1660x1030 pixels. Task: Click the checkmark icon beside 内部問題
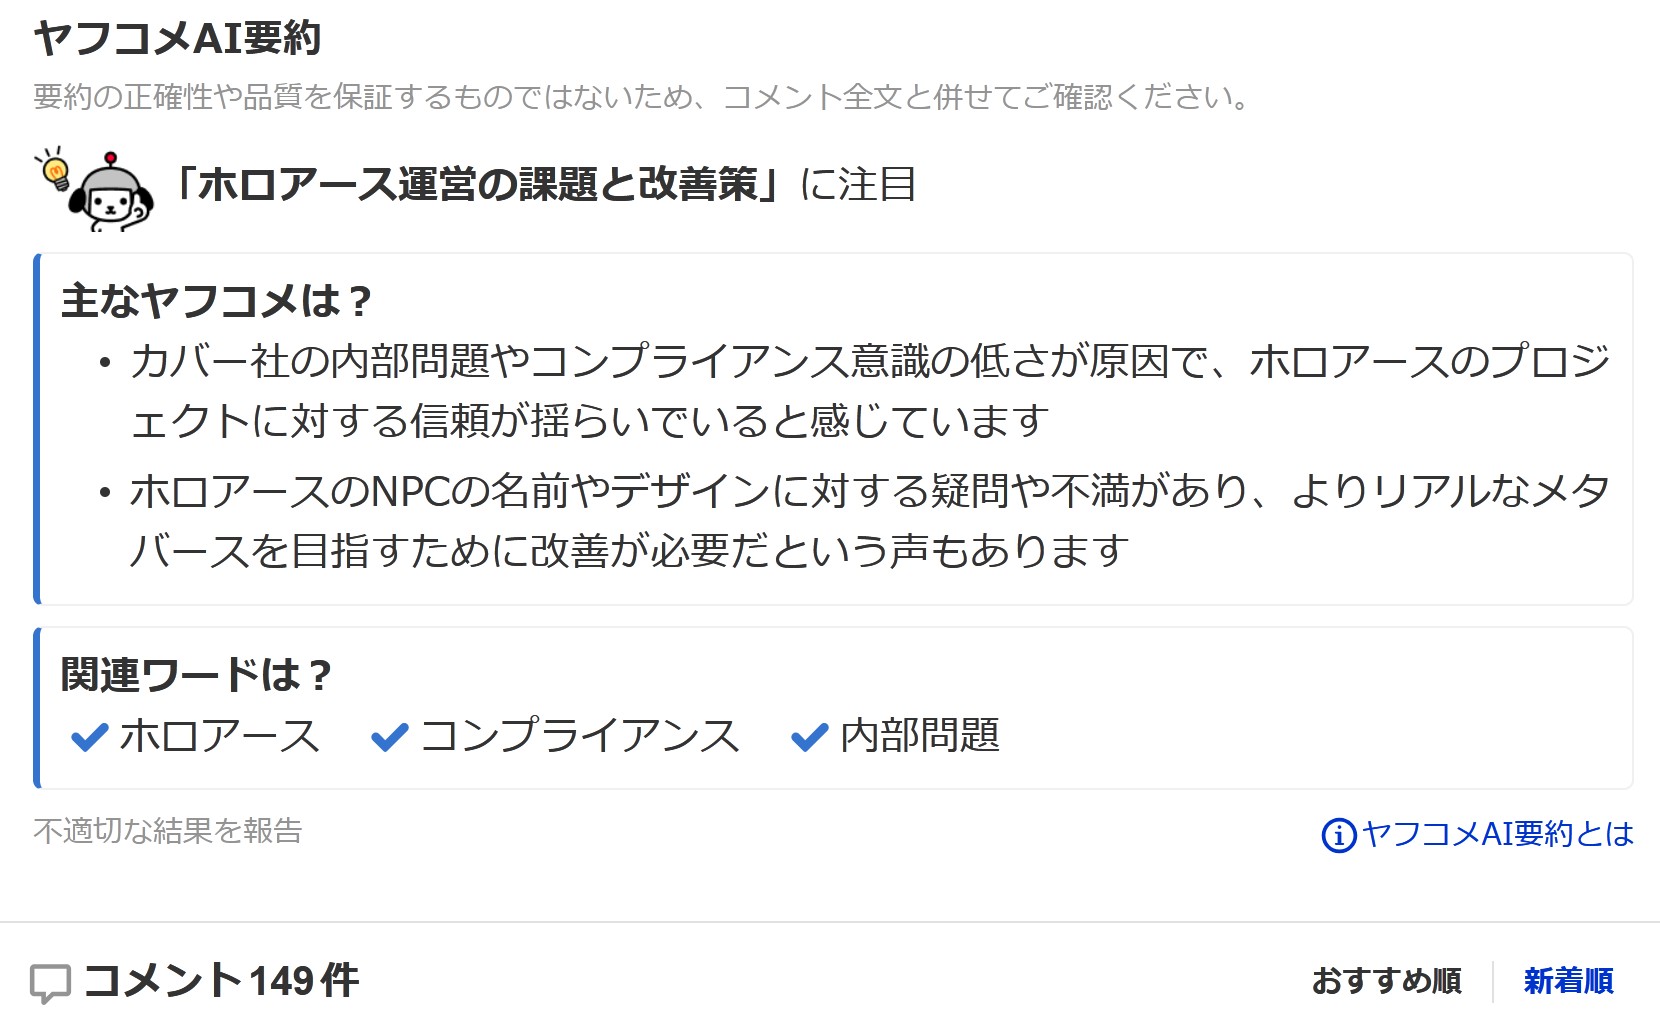coord(809,738)
